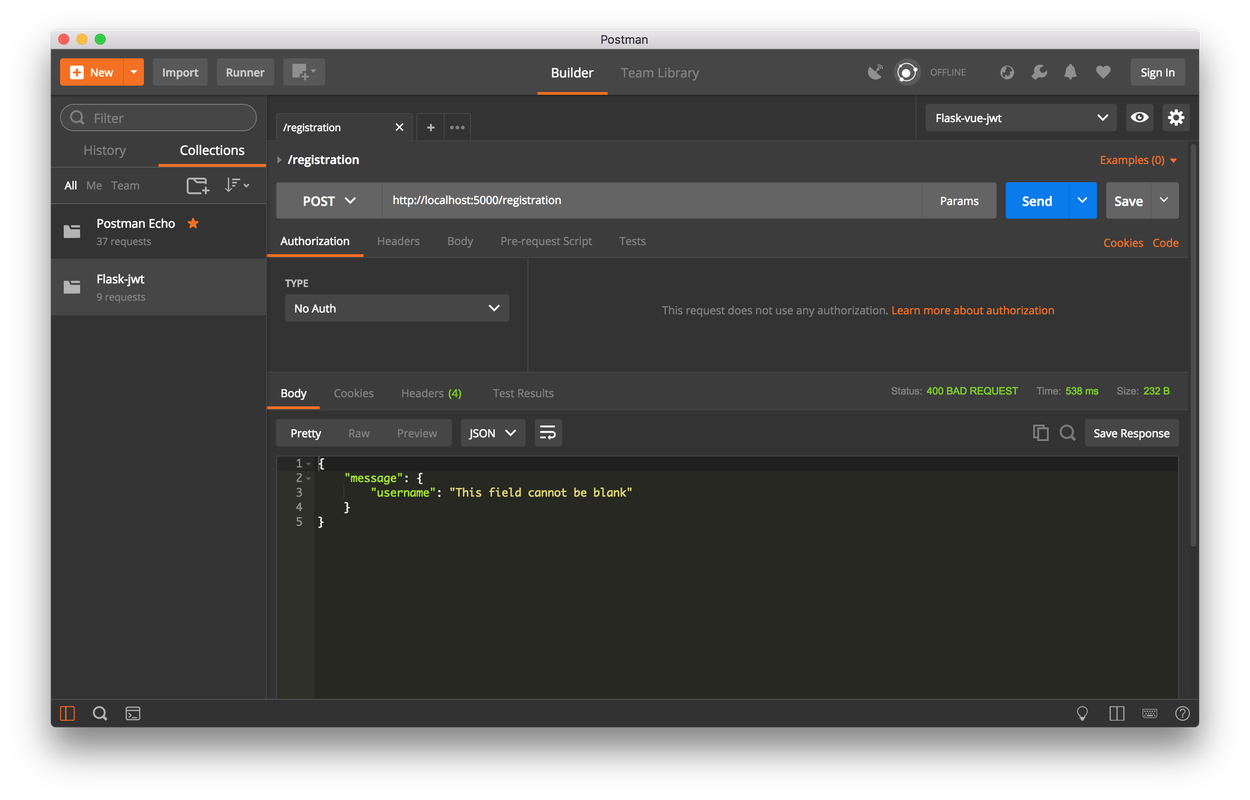This screenshot has width=1250, height=800.
Task: Close the /registration request tab
Action: tap(399, 127)
